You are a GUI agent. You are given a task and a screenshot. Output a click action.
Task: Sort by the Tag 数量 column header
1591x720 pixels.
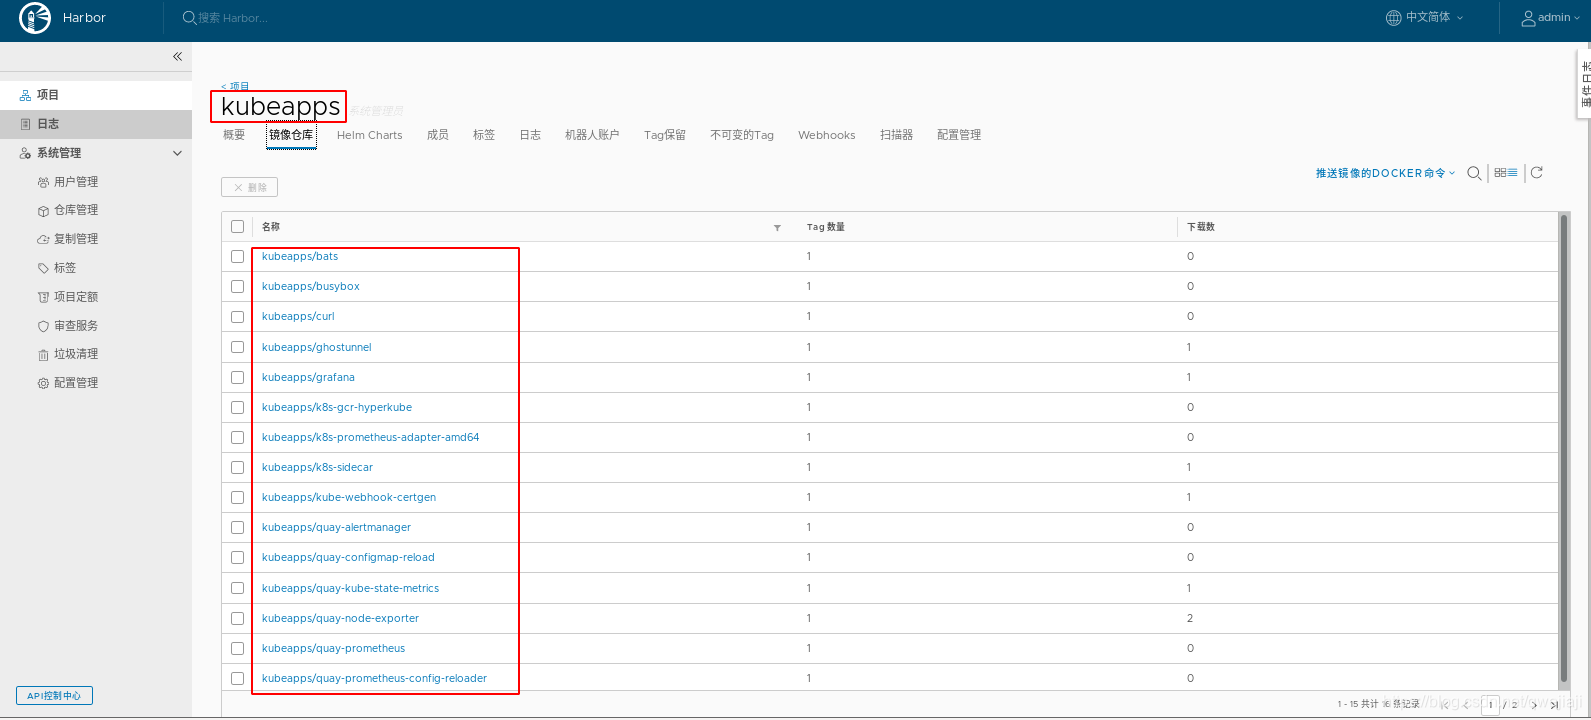pos(826,227)
